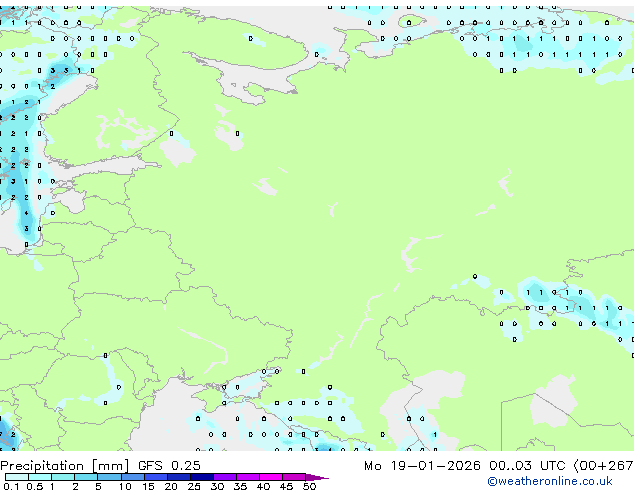Click the 30–35 mm purple legend box
The image size is (634, 490).
click(225, 477)
